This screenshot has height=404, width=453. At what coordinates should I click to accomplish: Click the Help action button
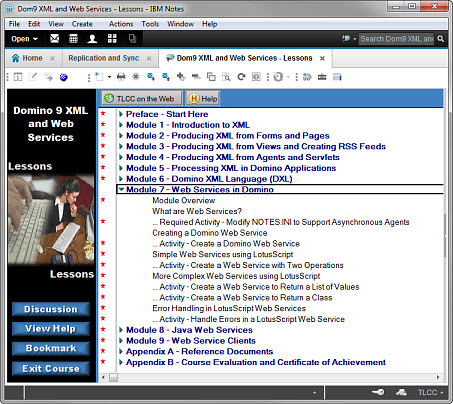click(203, 98)
